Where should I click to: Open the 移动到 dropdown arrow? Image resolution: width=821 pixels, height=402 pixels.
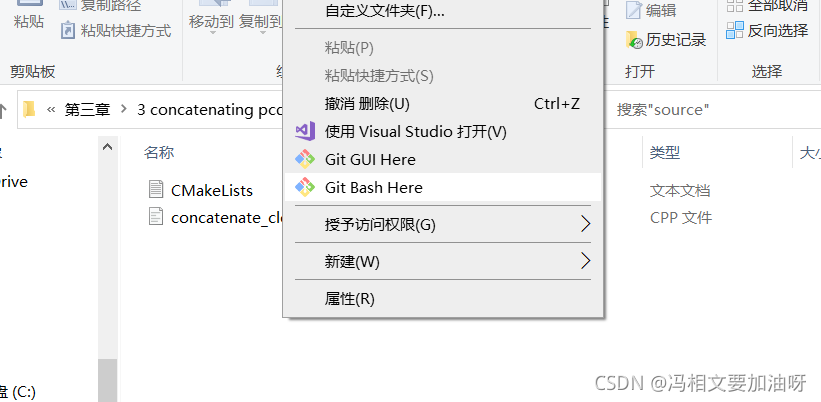pos(212,33)
